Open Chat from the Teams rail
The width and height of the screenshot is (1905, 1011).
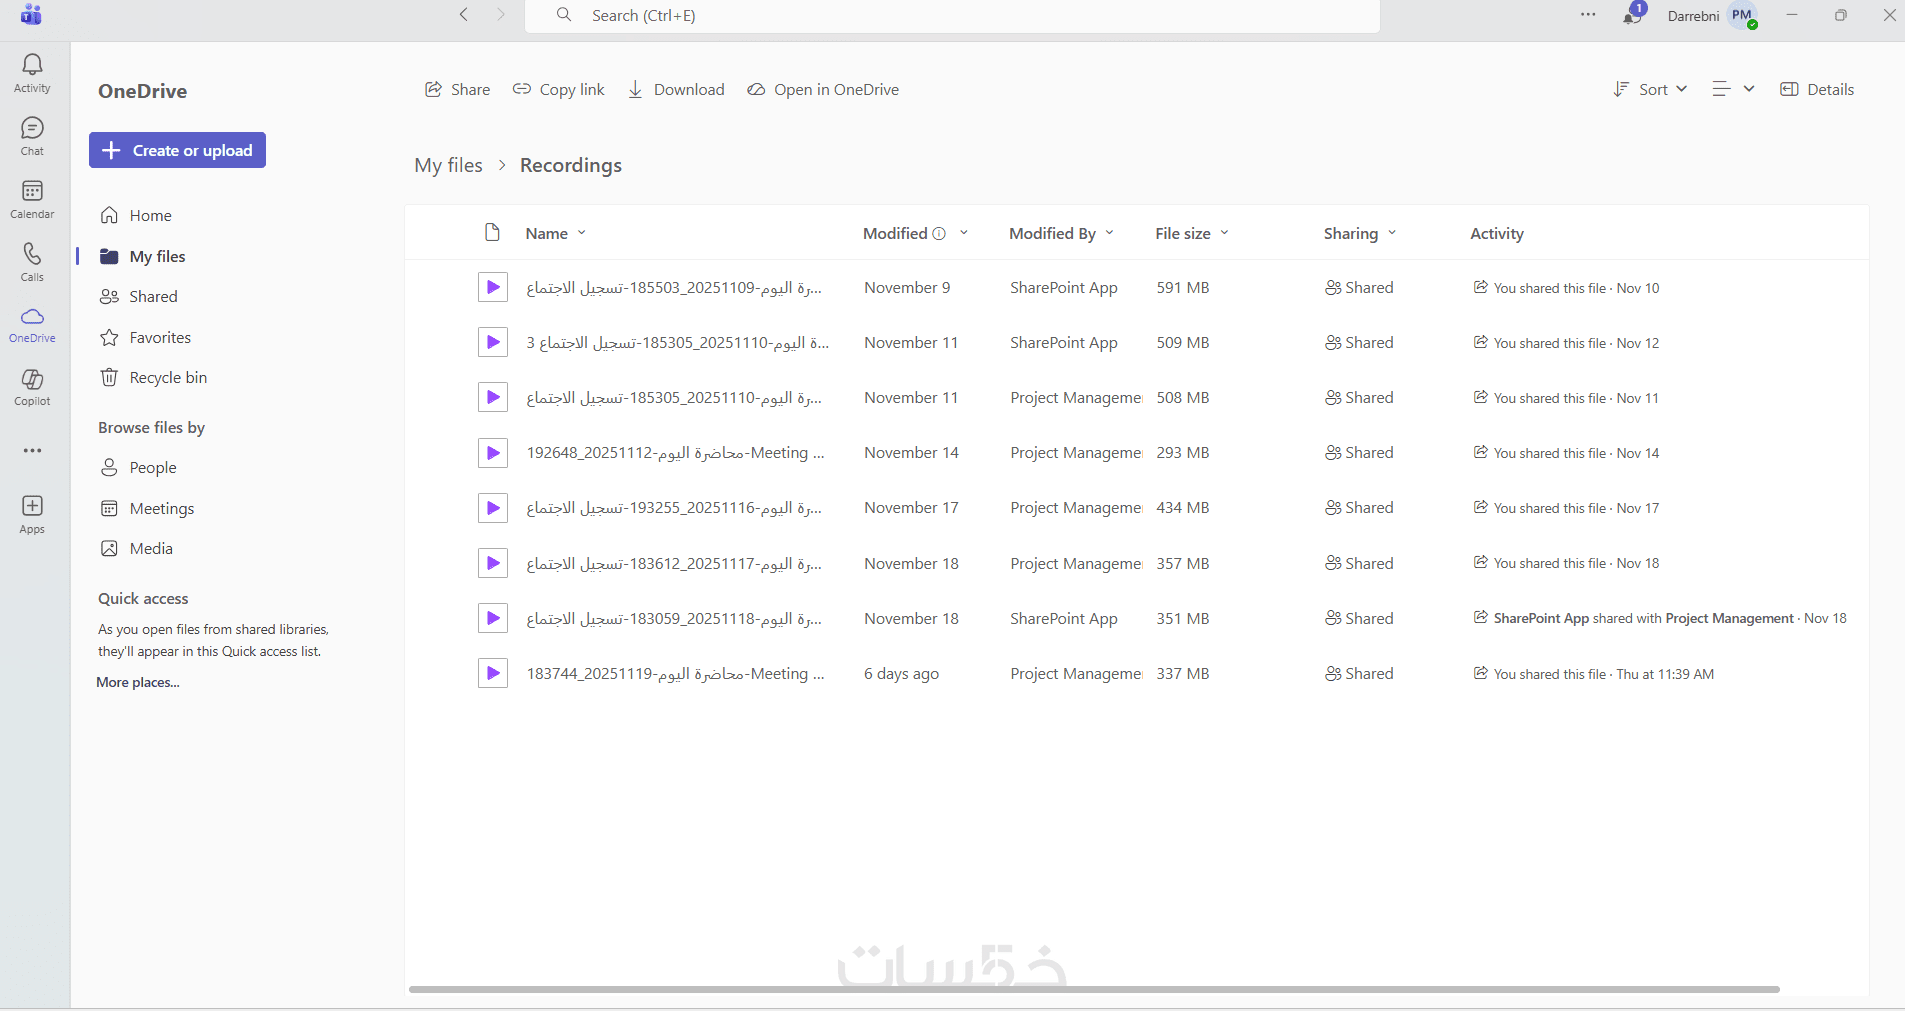tap(32, 136)
